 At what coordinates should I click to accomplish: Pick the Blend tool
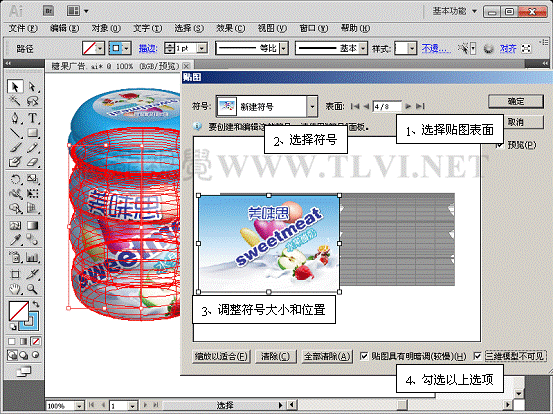[x=32, y=240]
